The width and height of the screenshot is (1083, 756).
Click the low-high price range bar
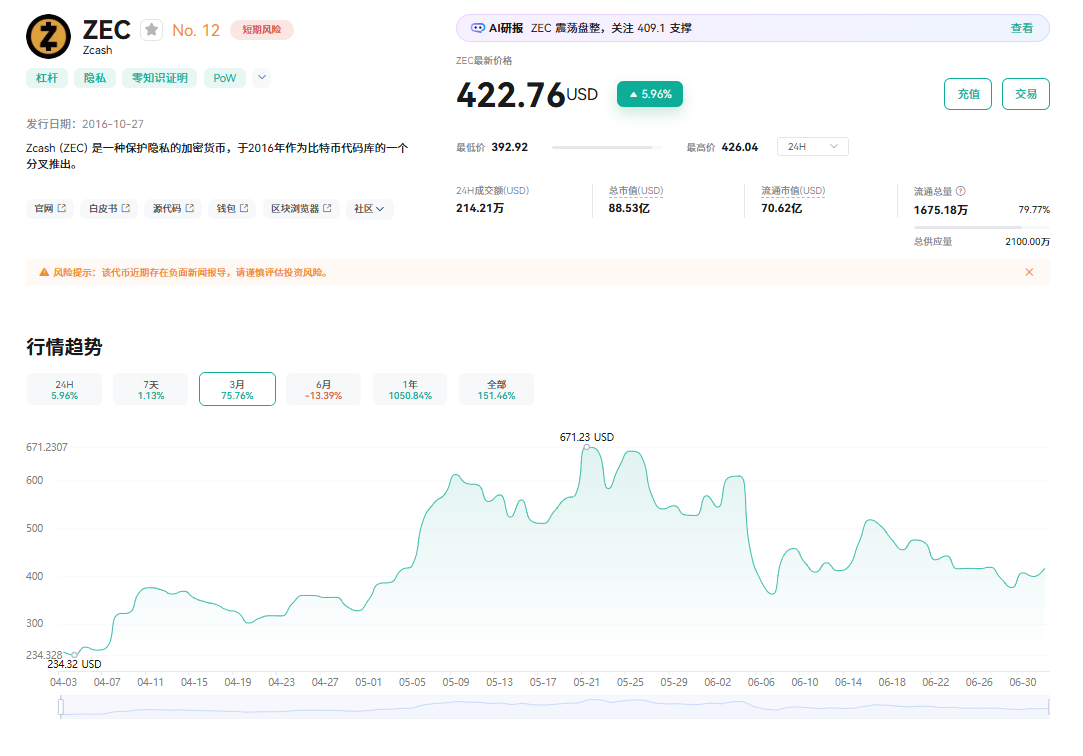click(606, 147)
